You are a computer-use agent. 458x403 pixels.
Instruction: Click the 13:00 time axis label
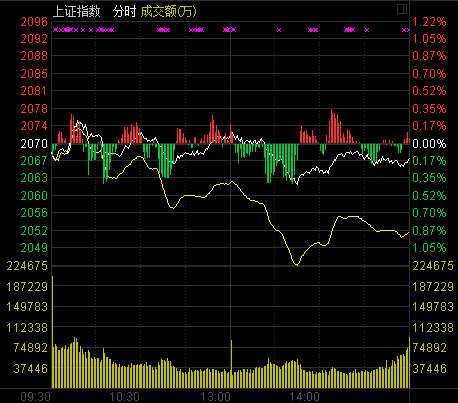pyautogui.click(x=215, y=397)
